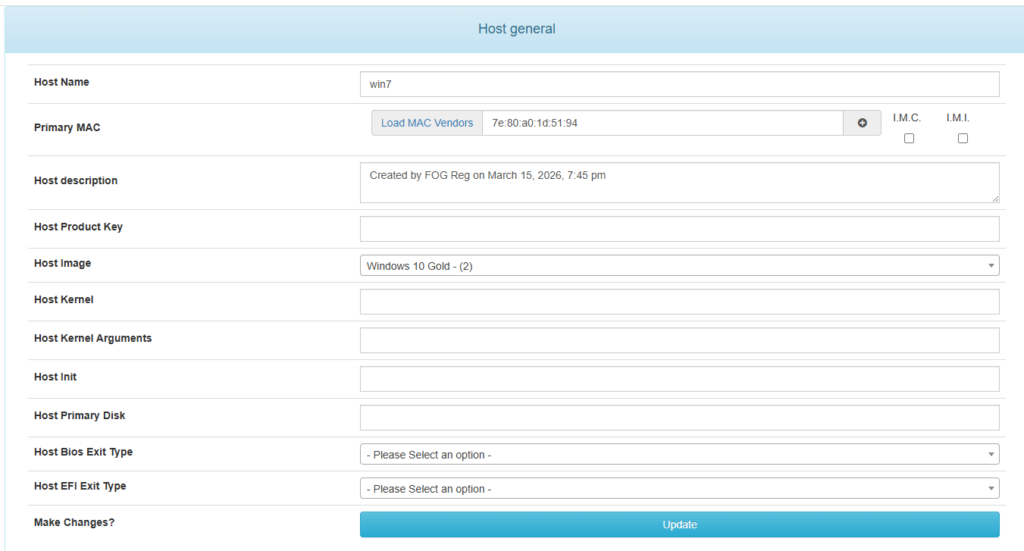Click the plus icon to add MAC
The width and height of the screenshot is (1024, 551).
pyautogui.click(x=862, y=123)
